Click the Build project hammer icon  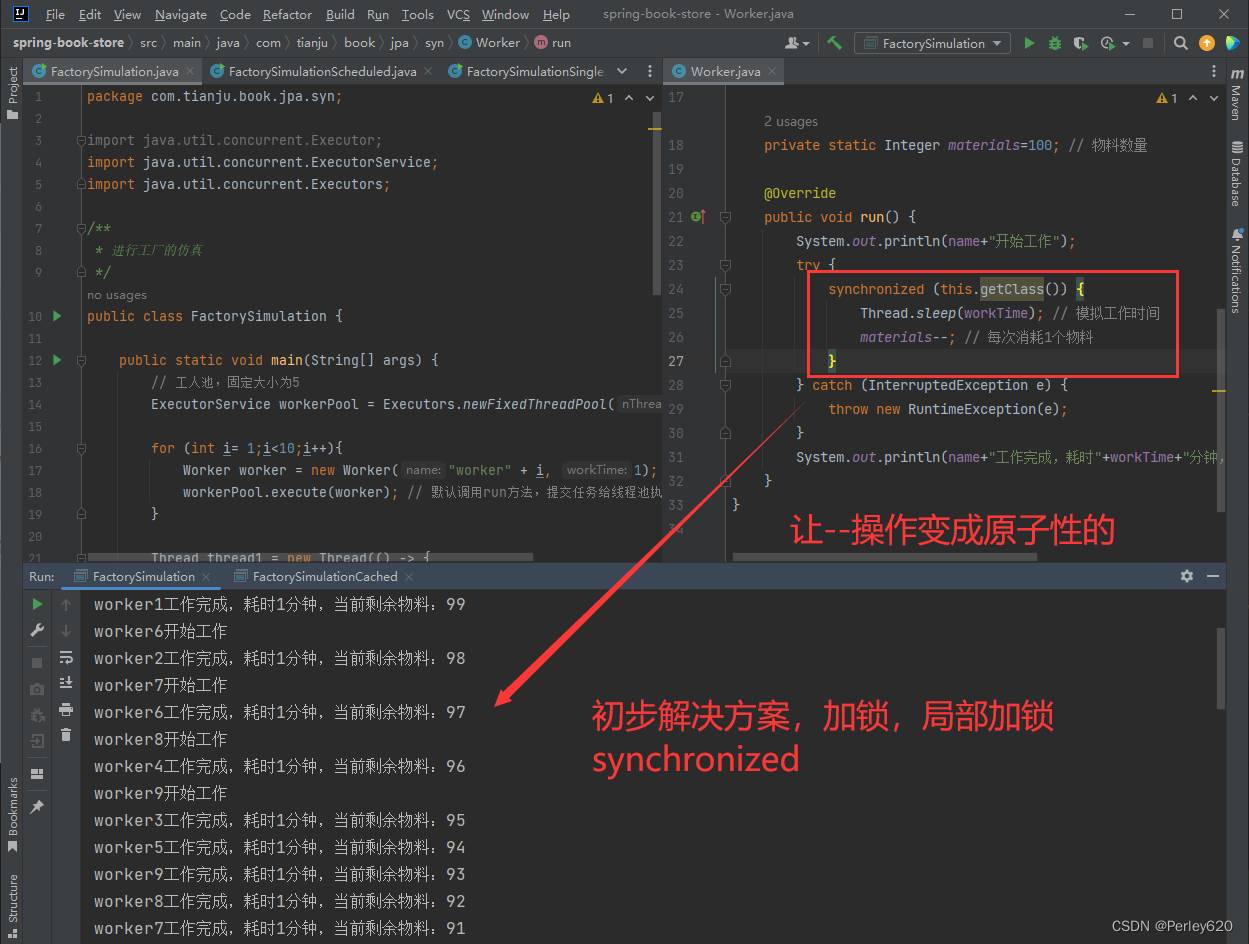coord(834,43)
